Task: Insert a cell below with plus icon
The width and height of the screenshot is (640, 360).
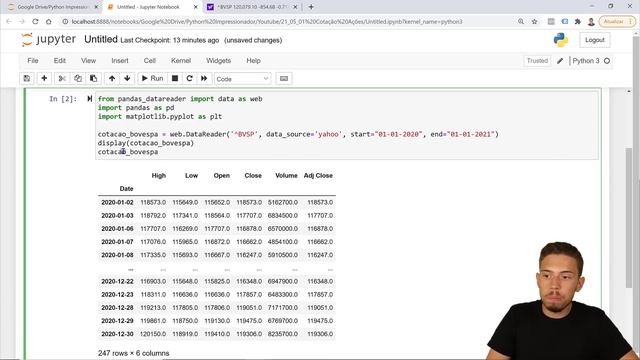Action: tap(44, 78)
